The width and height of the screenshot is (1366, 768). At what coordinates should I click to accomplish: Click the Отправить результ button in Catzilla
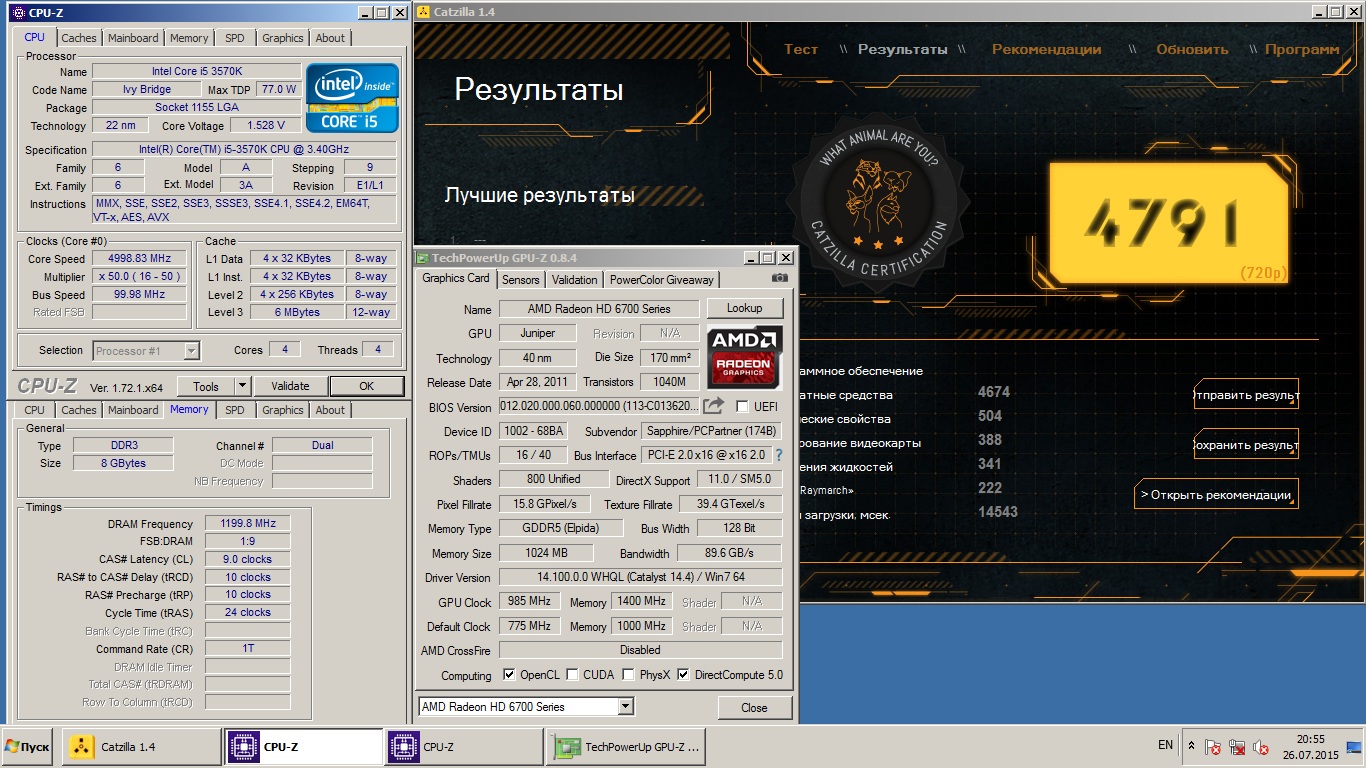tap(1246, 395)
